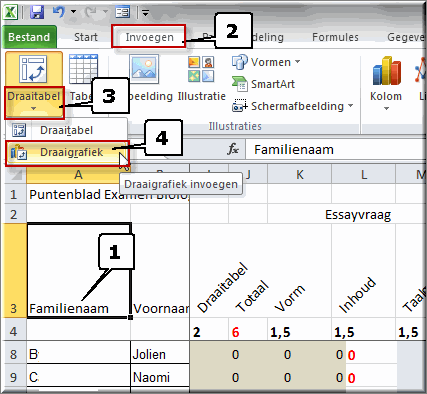The width and height of the screenshot is (427, 394).
Task: Select the cell with Naomi
Action: pyautogui.click(x=160, y=377)
